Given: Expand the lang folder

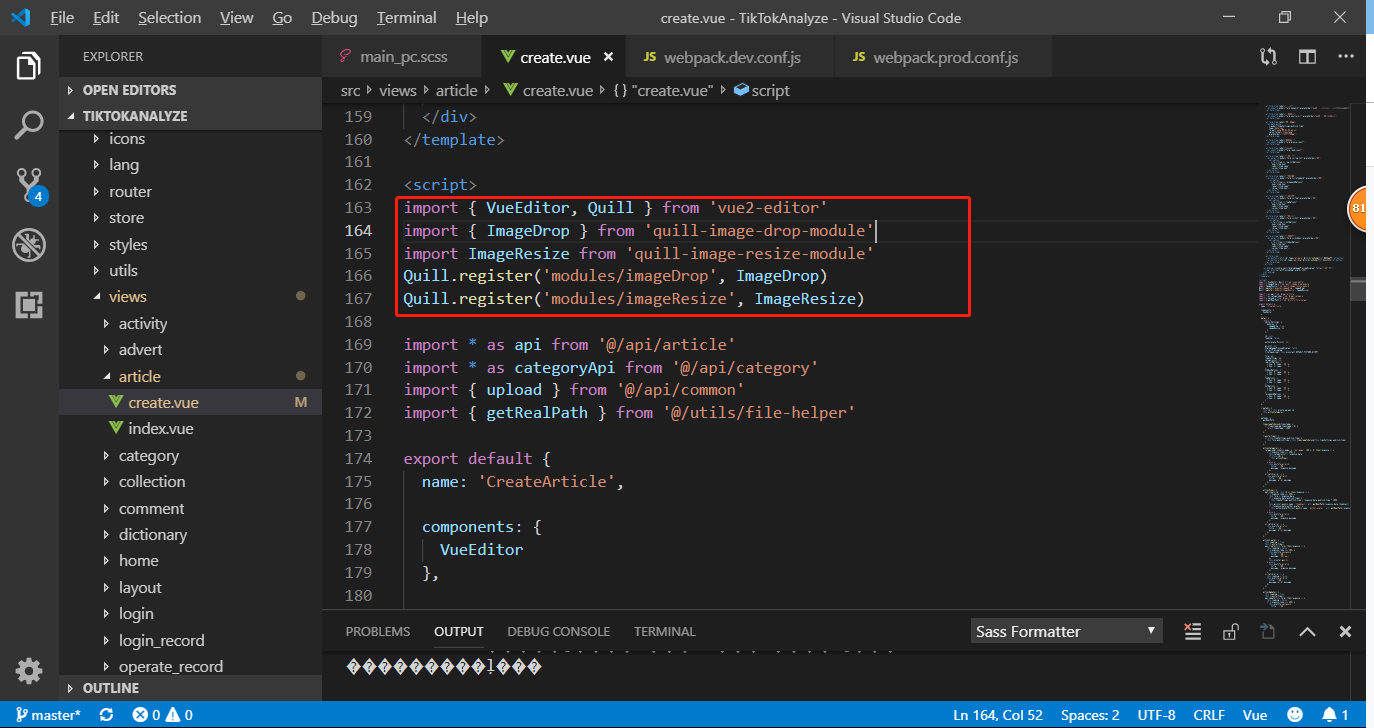Looking at the screenshot, I should [190, 165].
